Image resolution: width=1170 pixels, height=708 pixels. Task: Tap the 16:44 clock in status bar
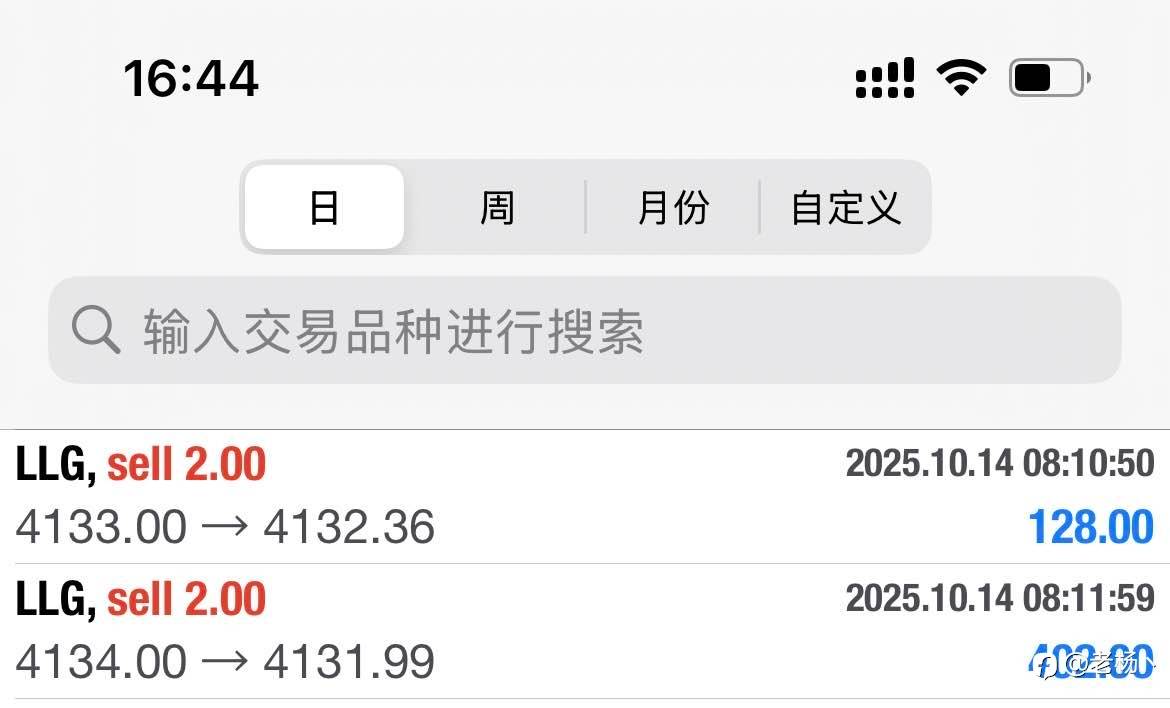click(191, 78)
